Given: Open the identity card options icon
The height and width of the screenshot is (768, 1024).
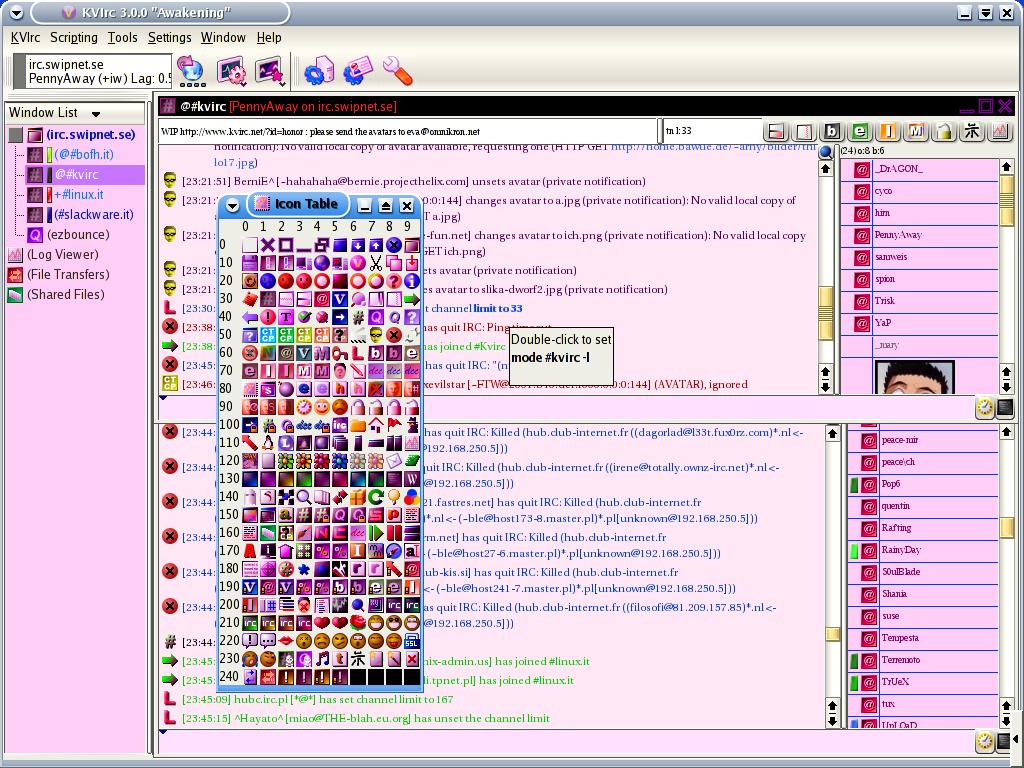Looking at the screenshot, I should coord(358,70).
